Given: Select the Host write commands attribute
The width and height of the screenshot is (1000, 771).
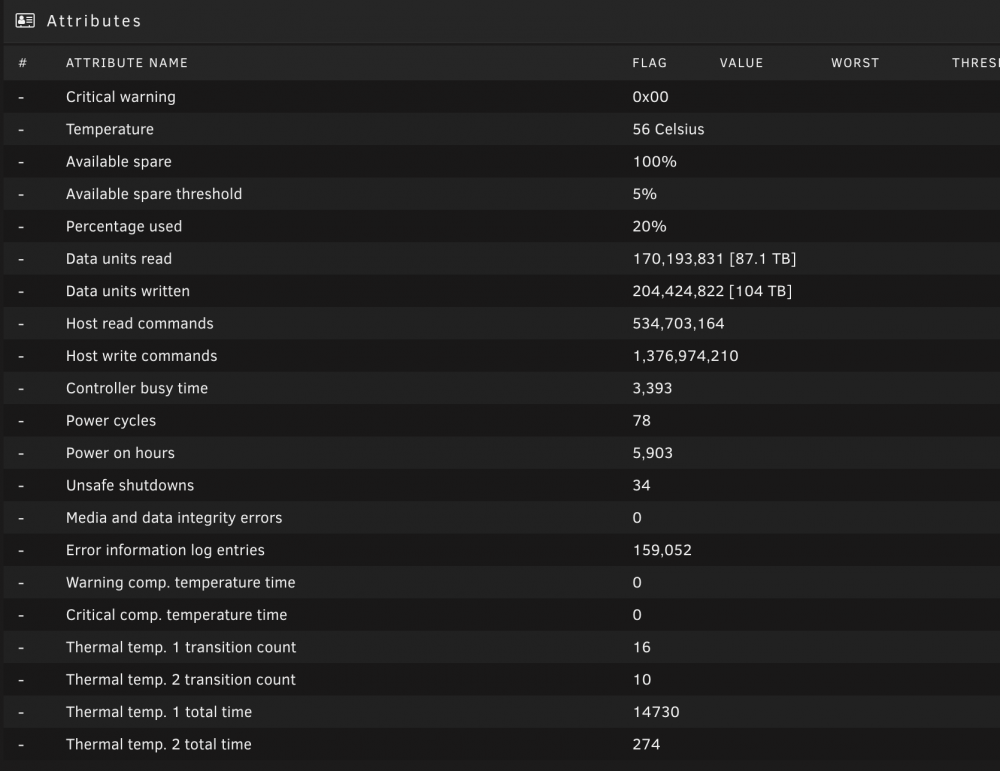Looking at the screenshot, I should pyautogui.click(x=142, y=356).
